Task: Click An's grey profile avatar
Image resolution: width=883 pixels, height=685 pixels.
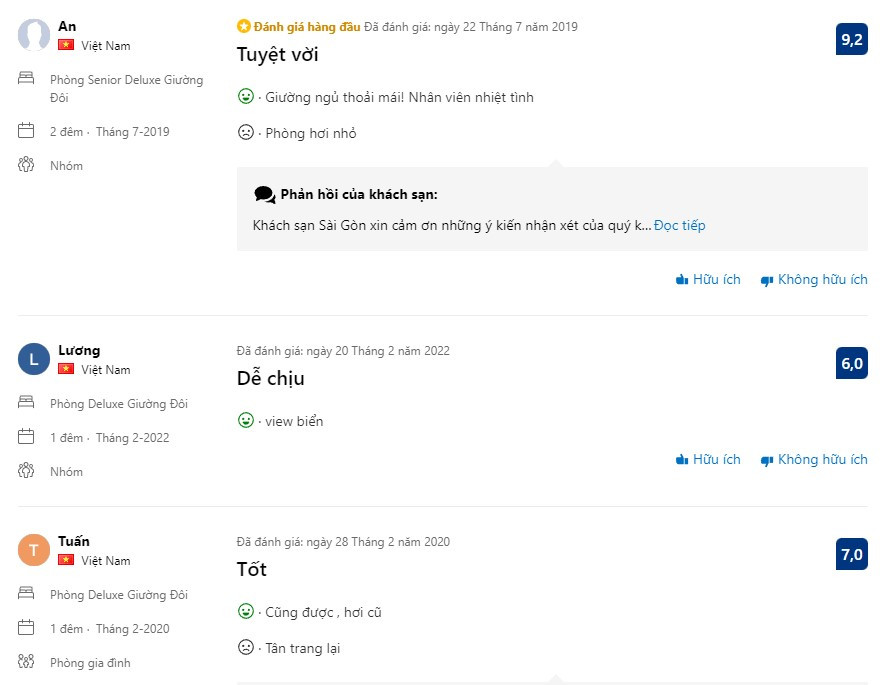Action: coord(34,36)
